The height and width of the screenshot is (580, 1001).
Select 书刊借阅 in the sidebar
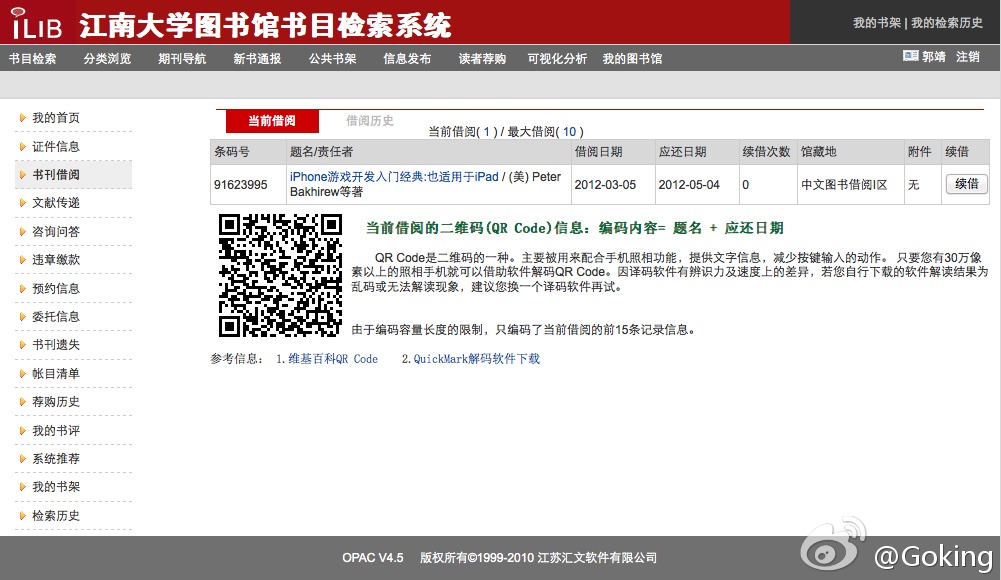click(56, 175)
